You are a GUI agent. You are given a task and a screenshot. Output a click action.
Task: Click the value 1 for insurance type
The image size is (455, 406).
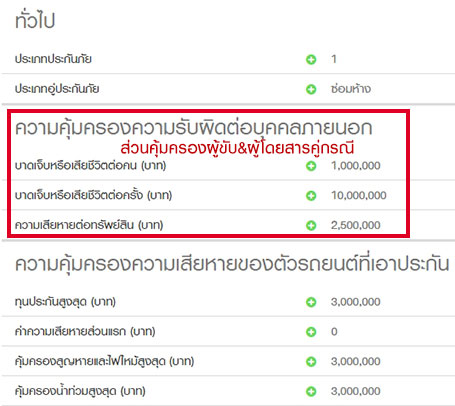334,59
